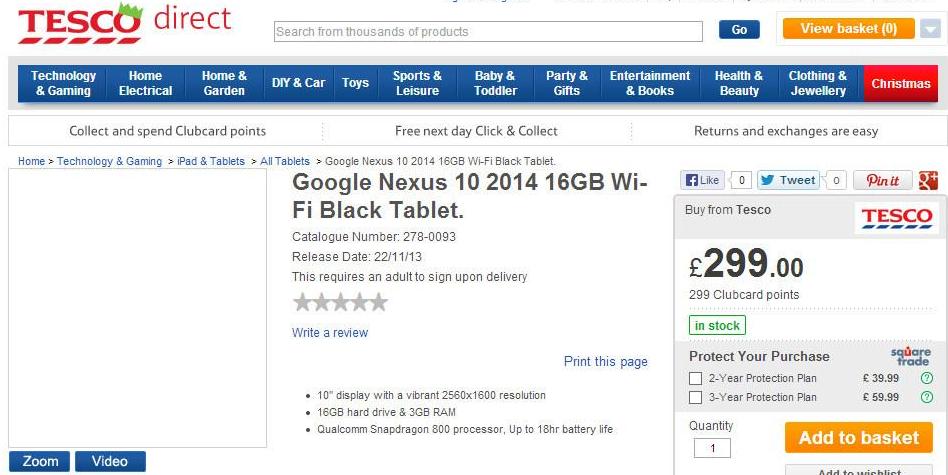Expand the basket dropdown arrow
This screenshot has width=948, height=475.
930,29
